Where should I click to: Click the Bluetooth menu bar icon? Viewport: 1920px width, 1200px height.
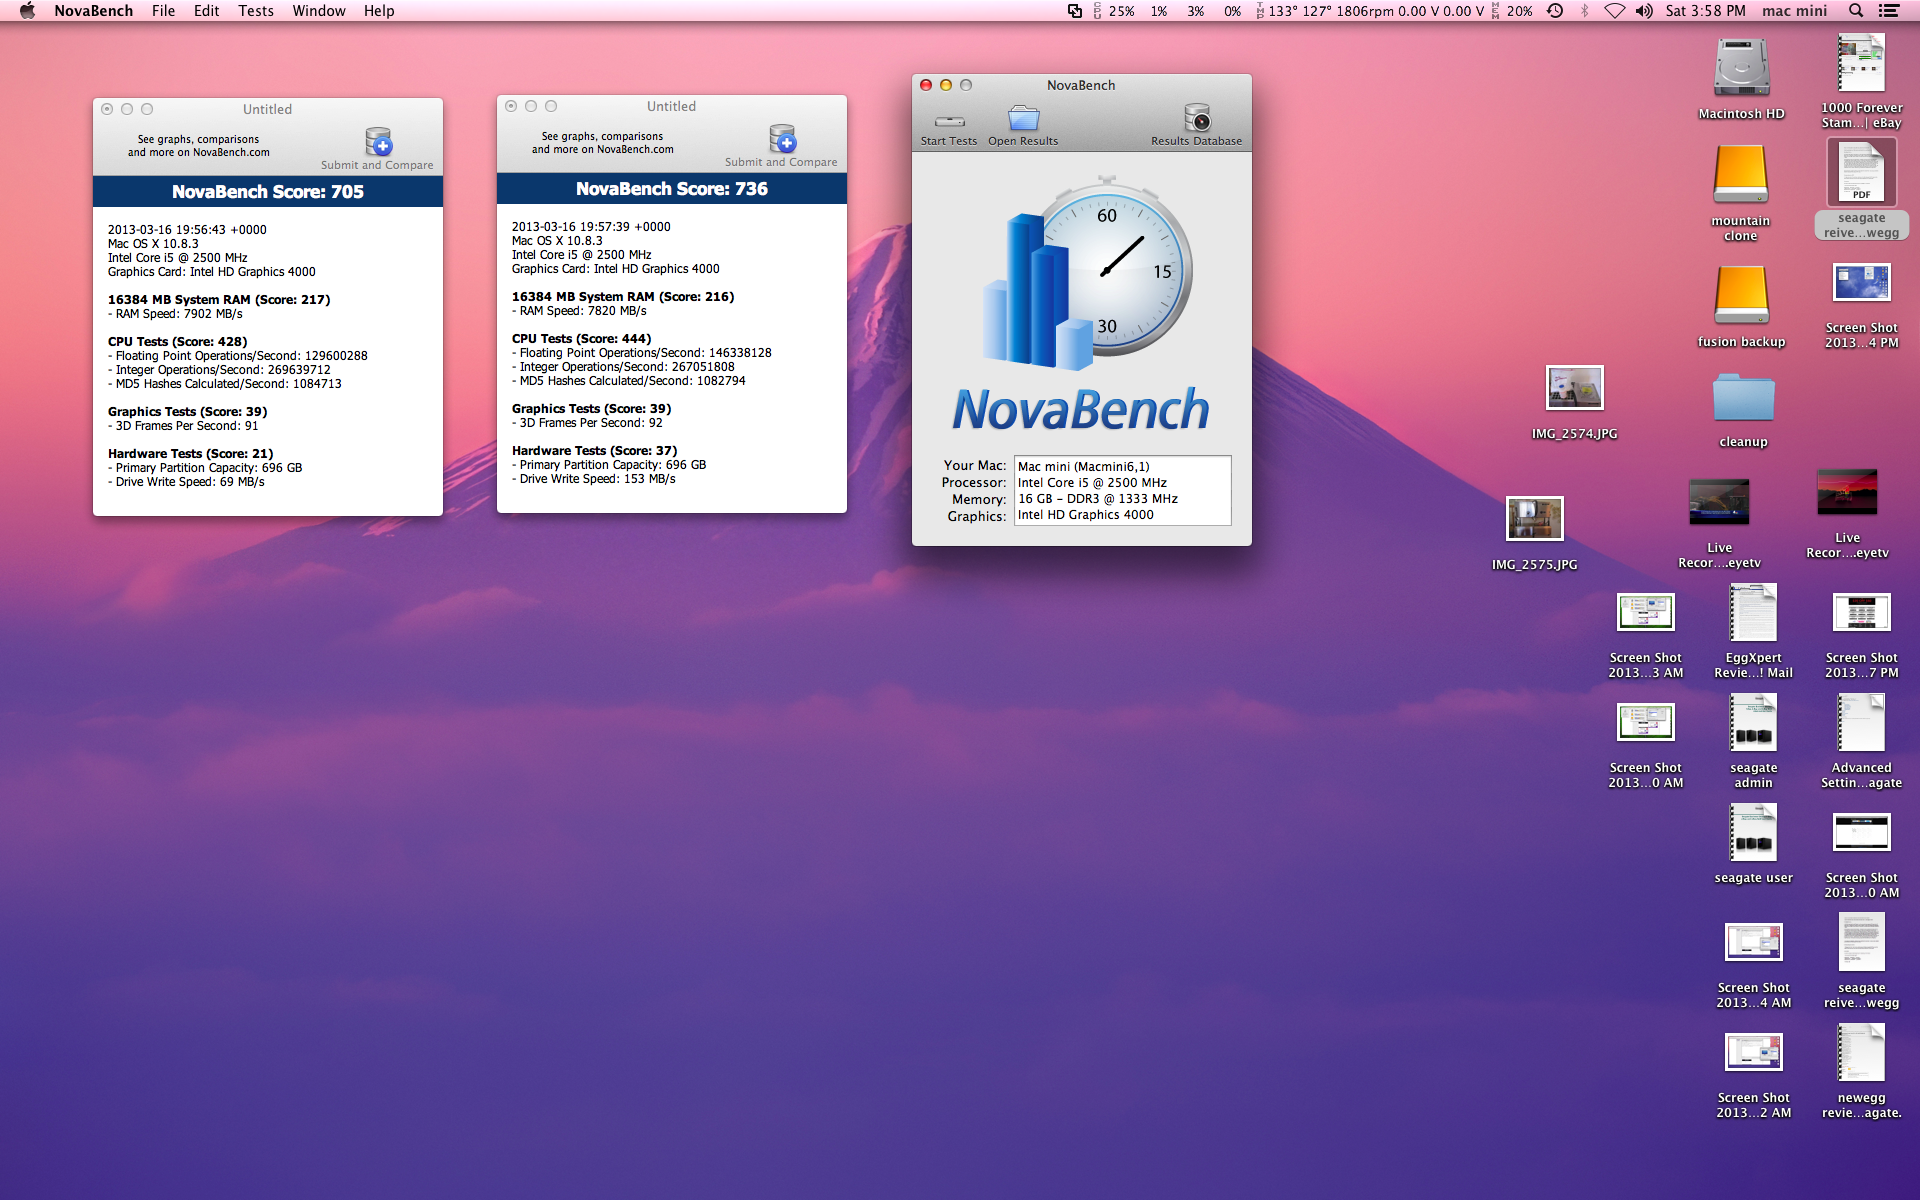tap(1584, 11)
